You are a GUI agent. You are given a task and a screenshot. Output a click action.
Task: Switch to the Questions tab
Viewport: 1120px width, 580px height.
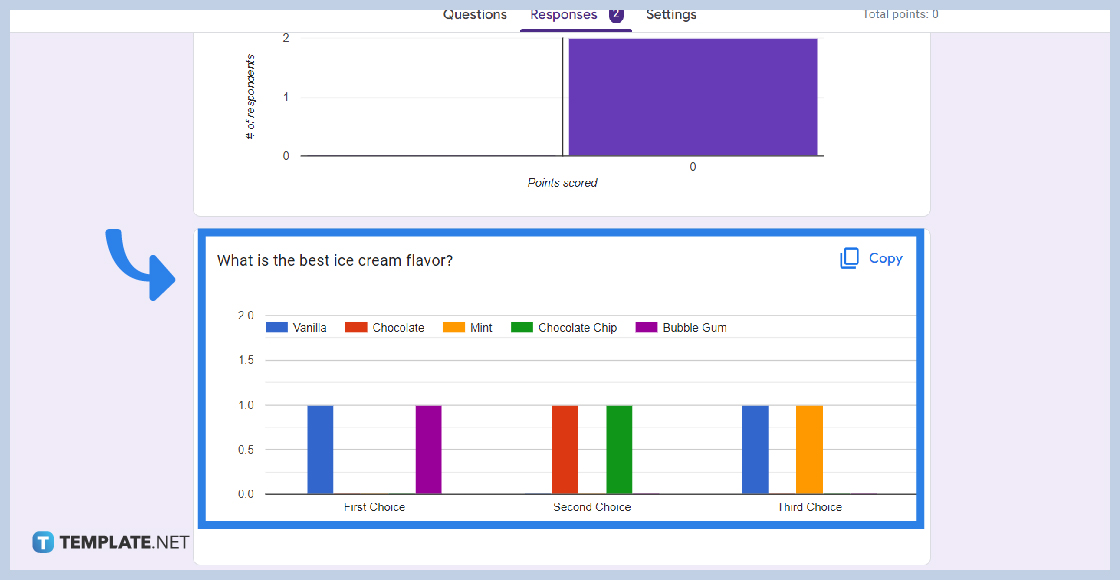coord(475,15)
